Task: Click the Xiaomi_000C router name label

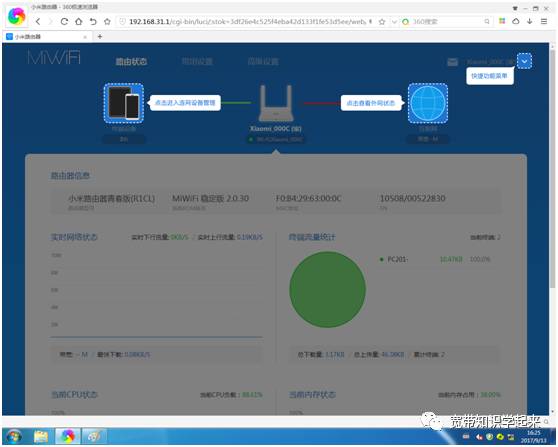Action: pos(276,128)
